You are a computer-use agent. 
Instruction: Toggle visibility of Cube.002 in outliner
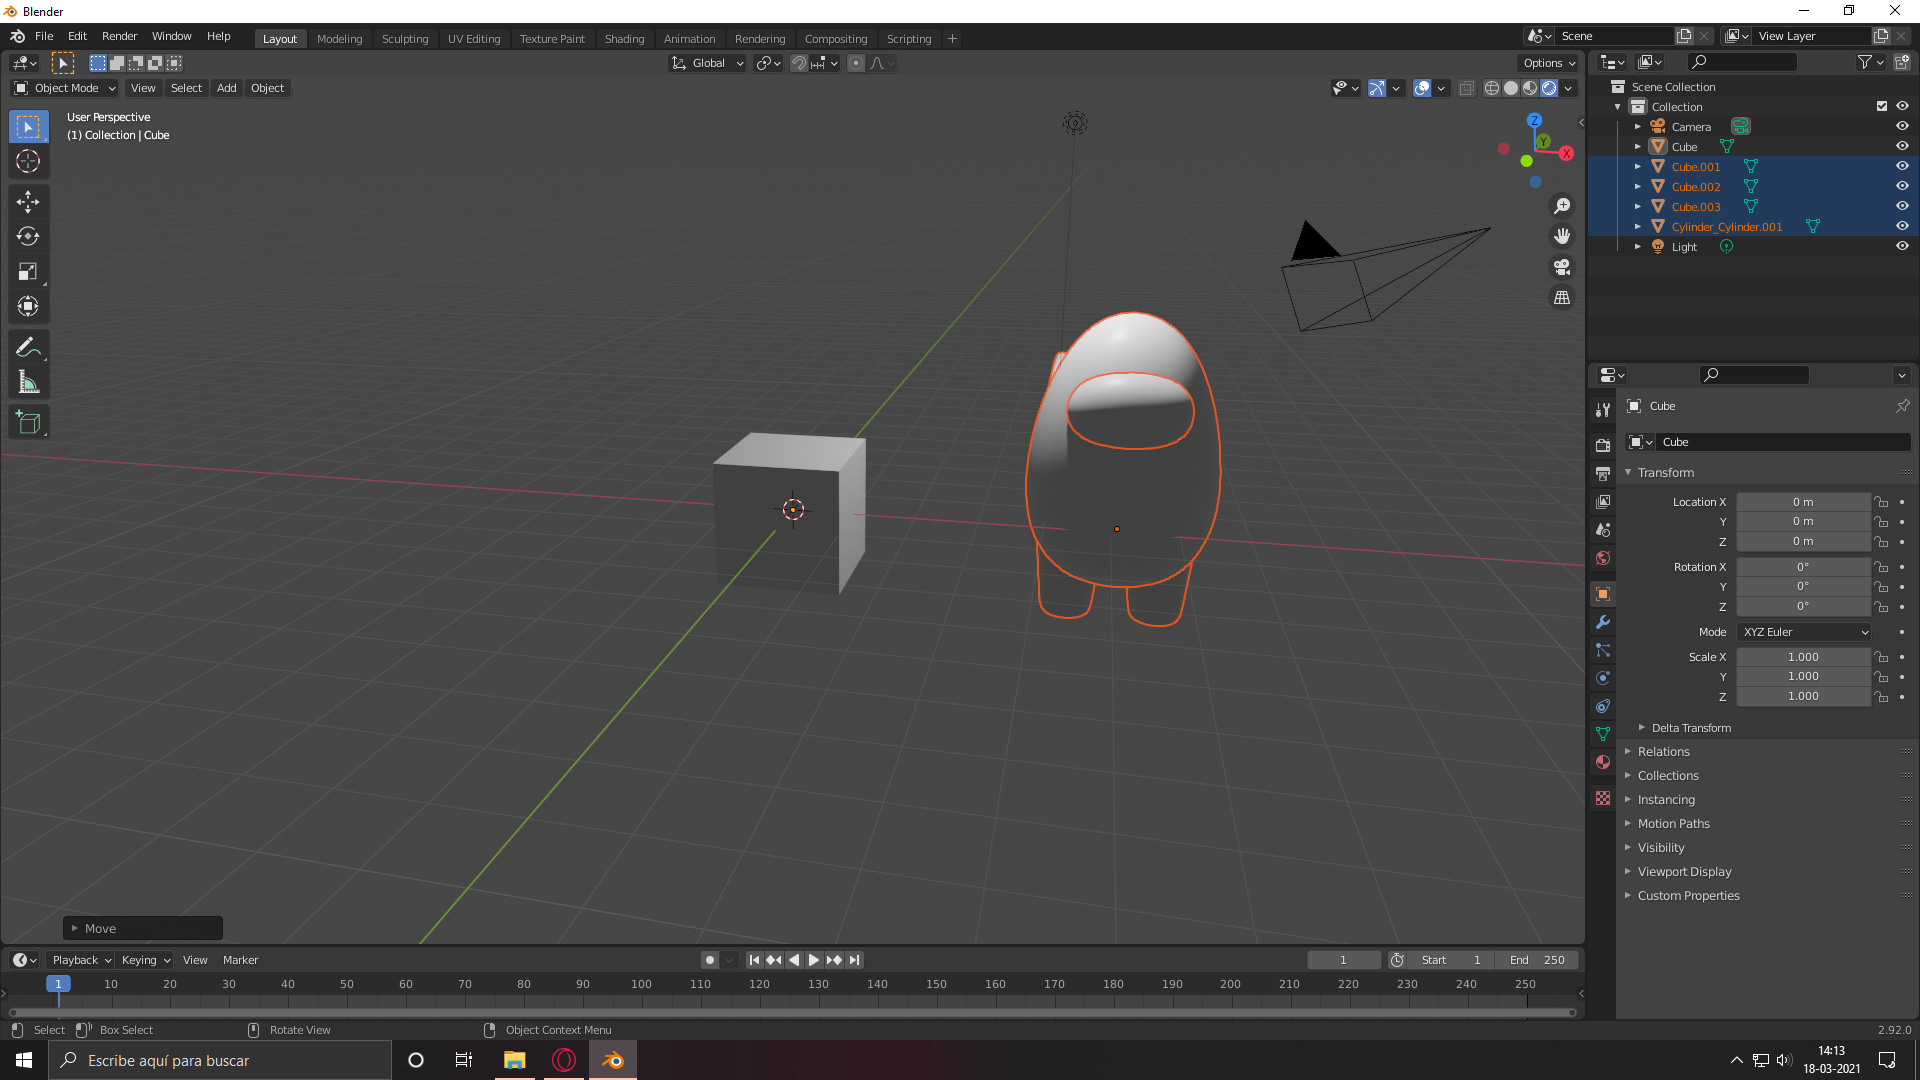(x=1902, y=186)
